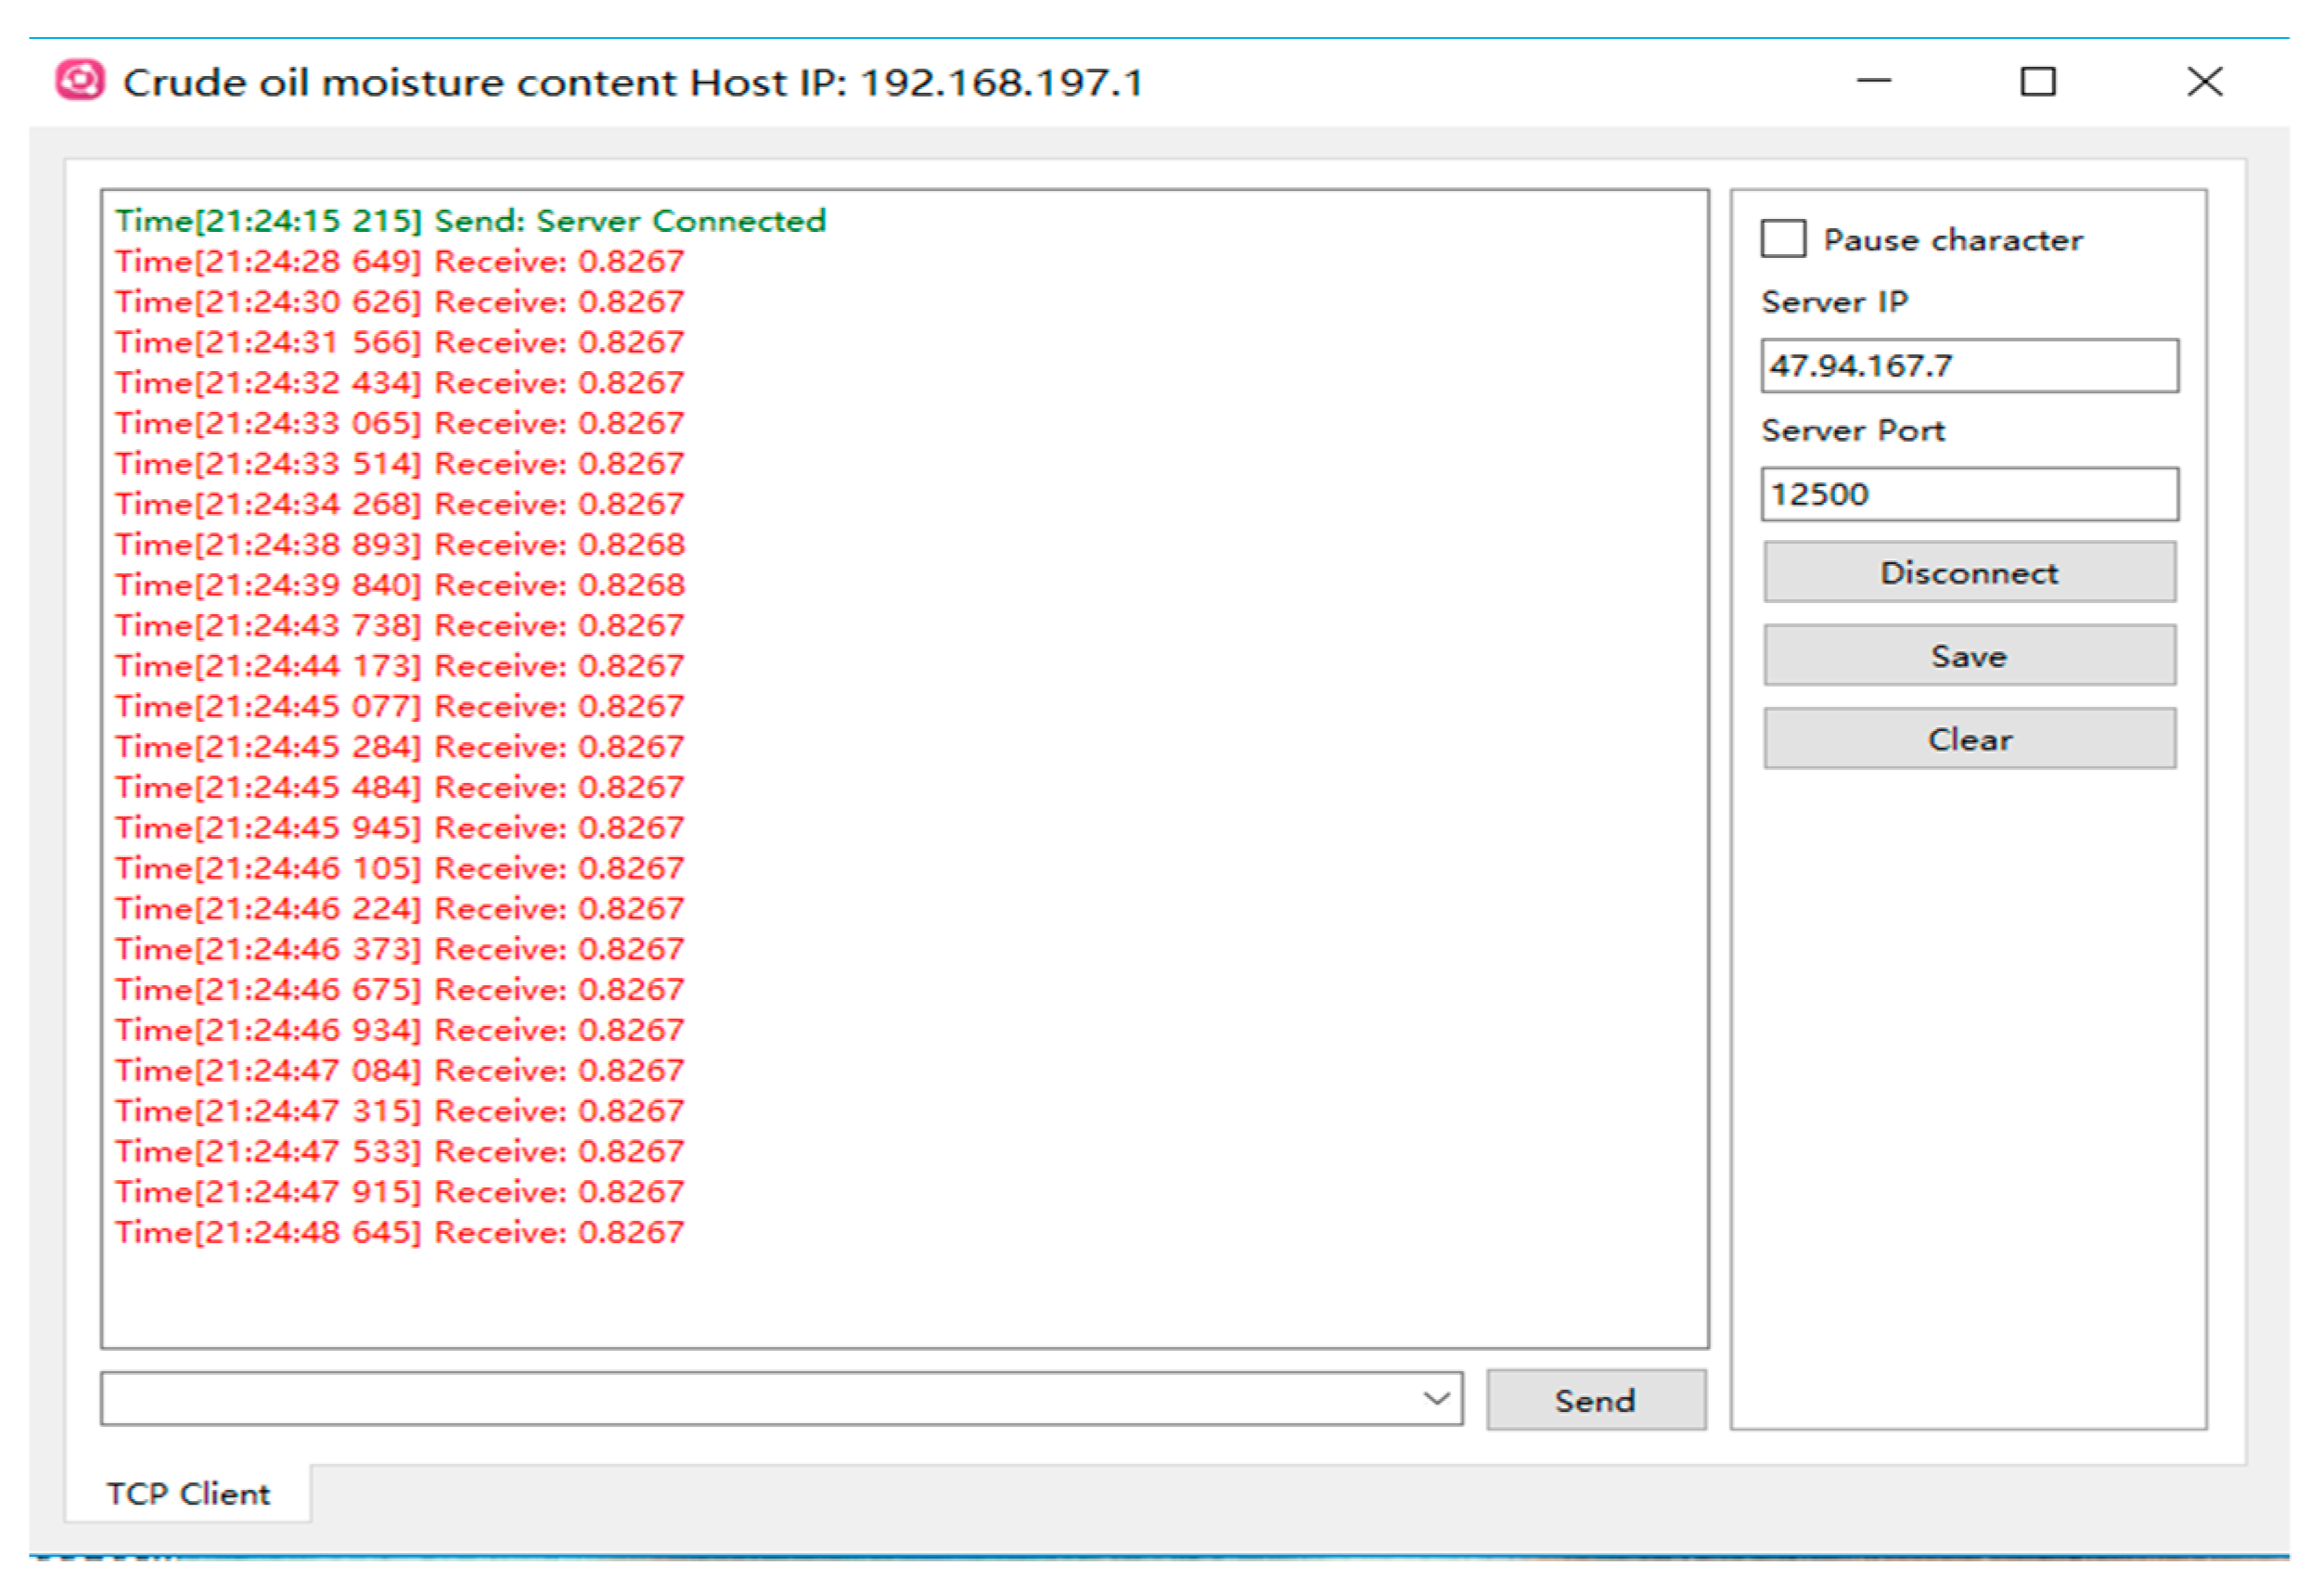The height and width of the screenshot is (1591, 2324).
Task: Click the Save button
Action: 1968,656
